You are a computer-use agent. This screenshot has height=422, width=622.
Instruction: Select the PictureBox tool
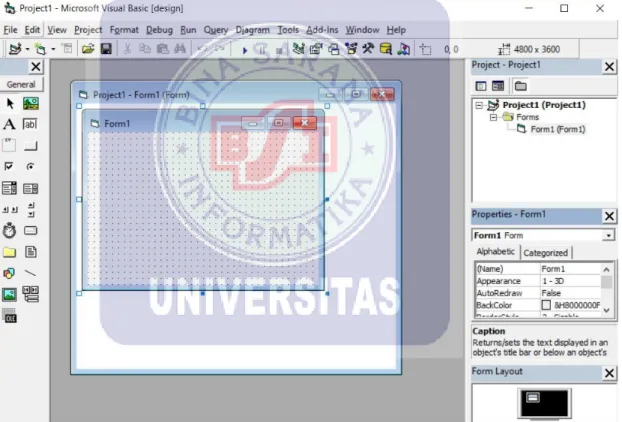(x=31, y=104)
